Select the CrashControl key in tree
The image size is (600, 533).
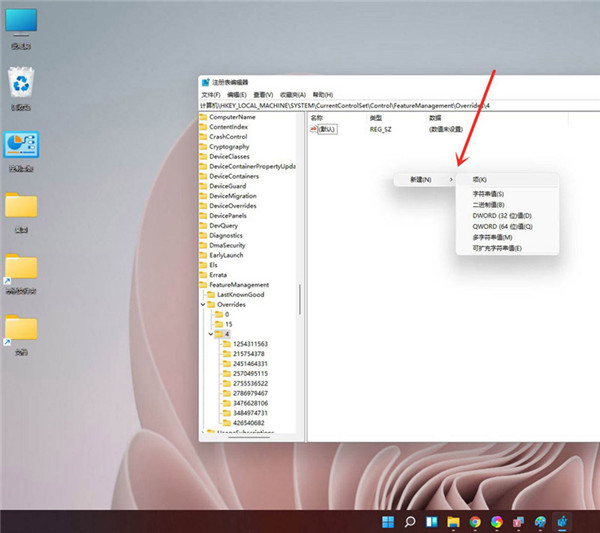pos(228,137)
